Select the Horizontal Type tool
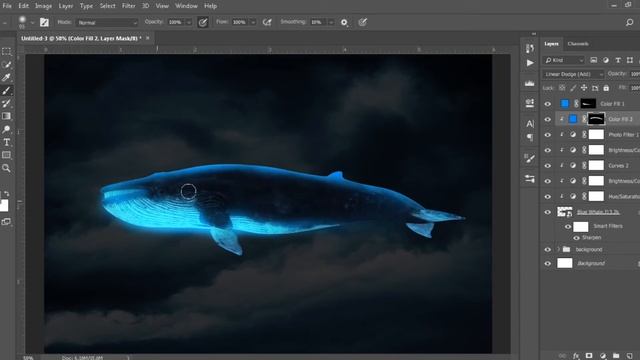The height and width of the screenshot is (360, 640). pos(6,142)
